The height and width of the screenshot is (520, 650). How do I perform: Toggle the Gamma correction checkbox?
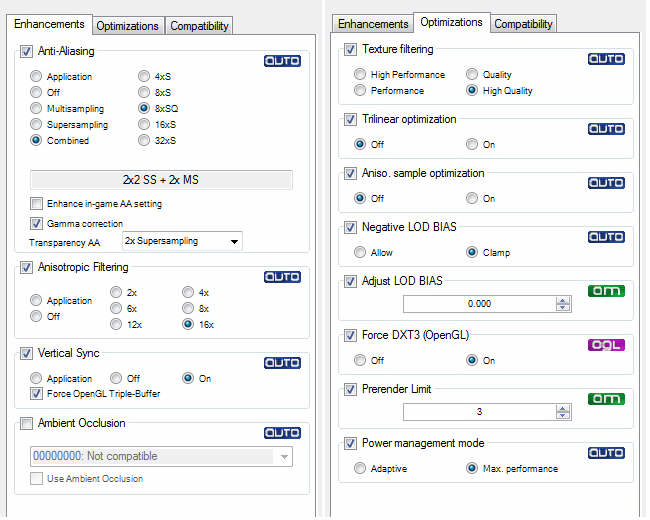(x=37, y=223)
